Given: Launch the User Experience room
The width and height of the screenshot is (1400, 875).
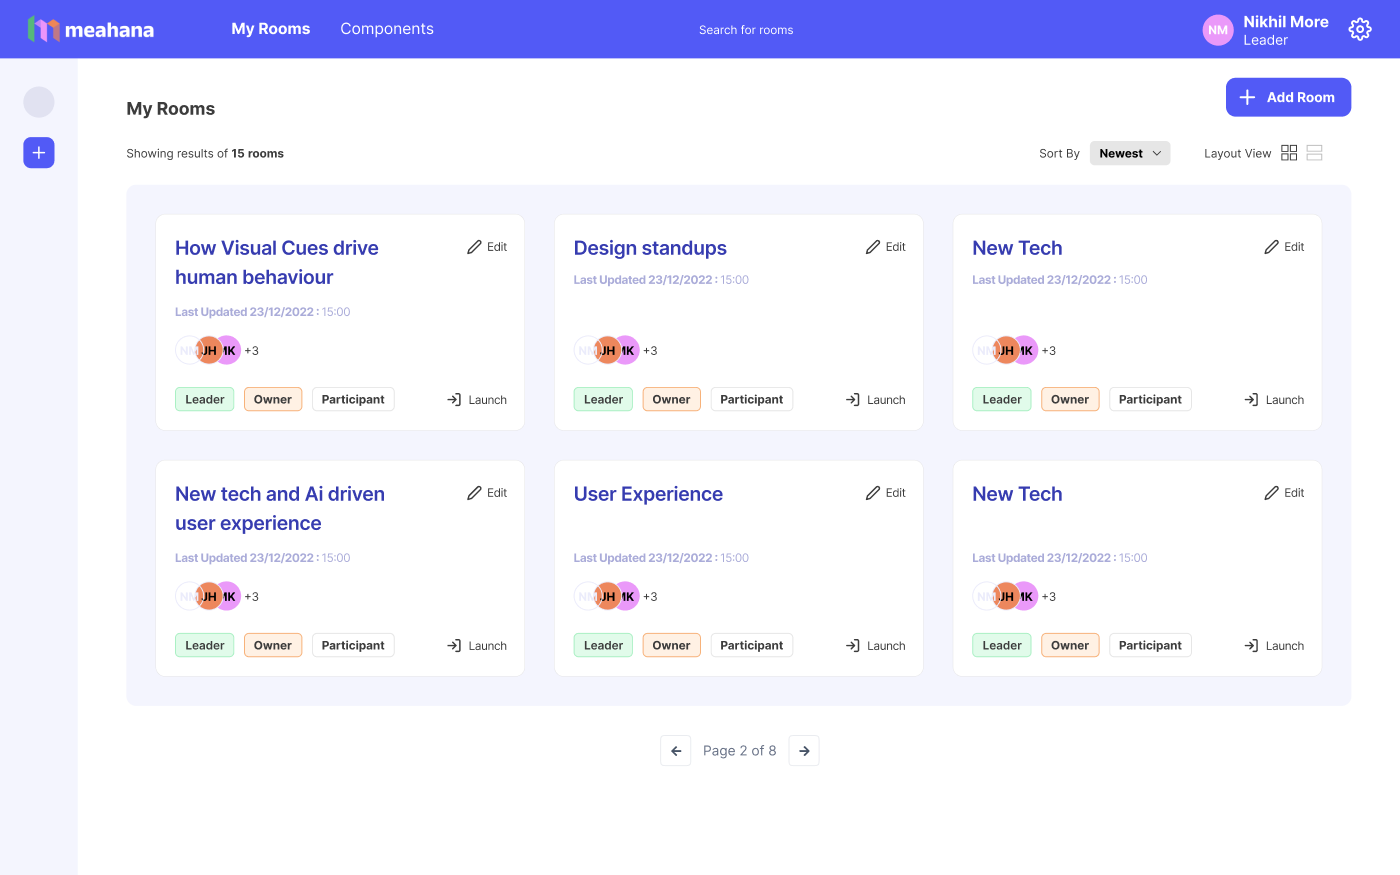Looking at the screenshot, I should [x=876, y=646].
